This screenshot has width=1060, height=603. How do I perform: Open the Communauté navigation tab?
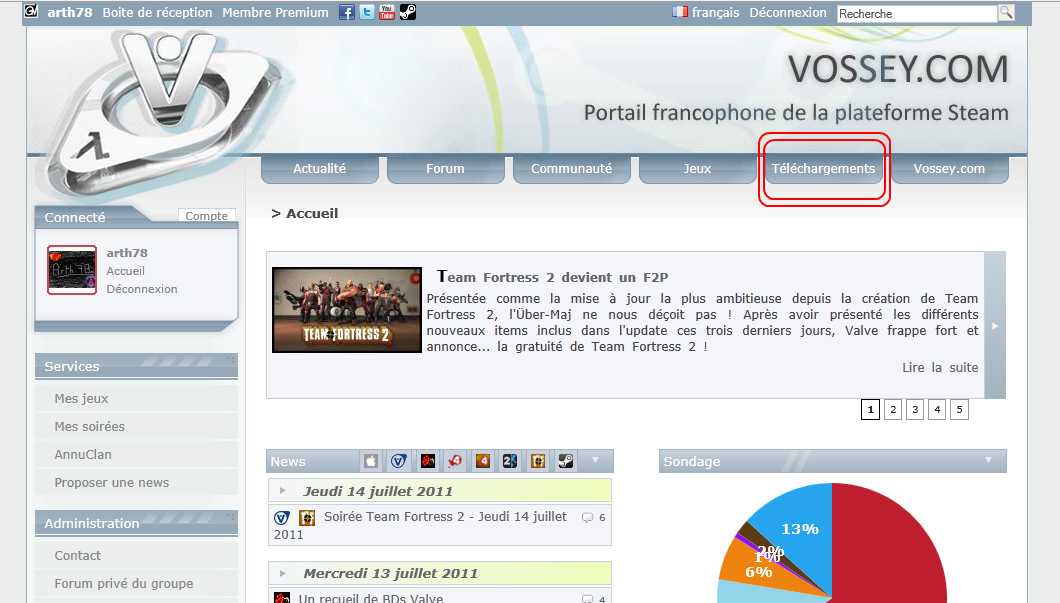[572, 169]
